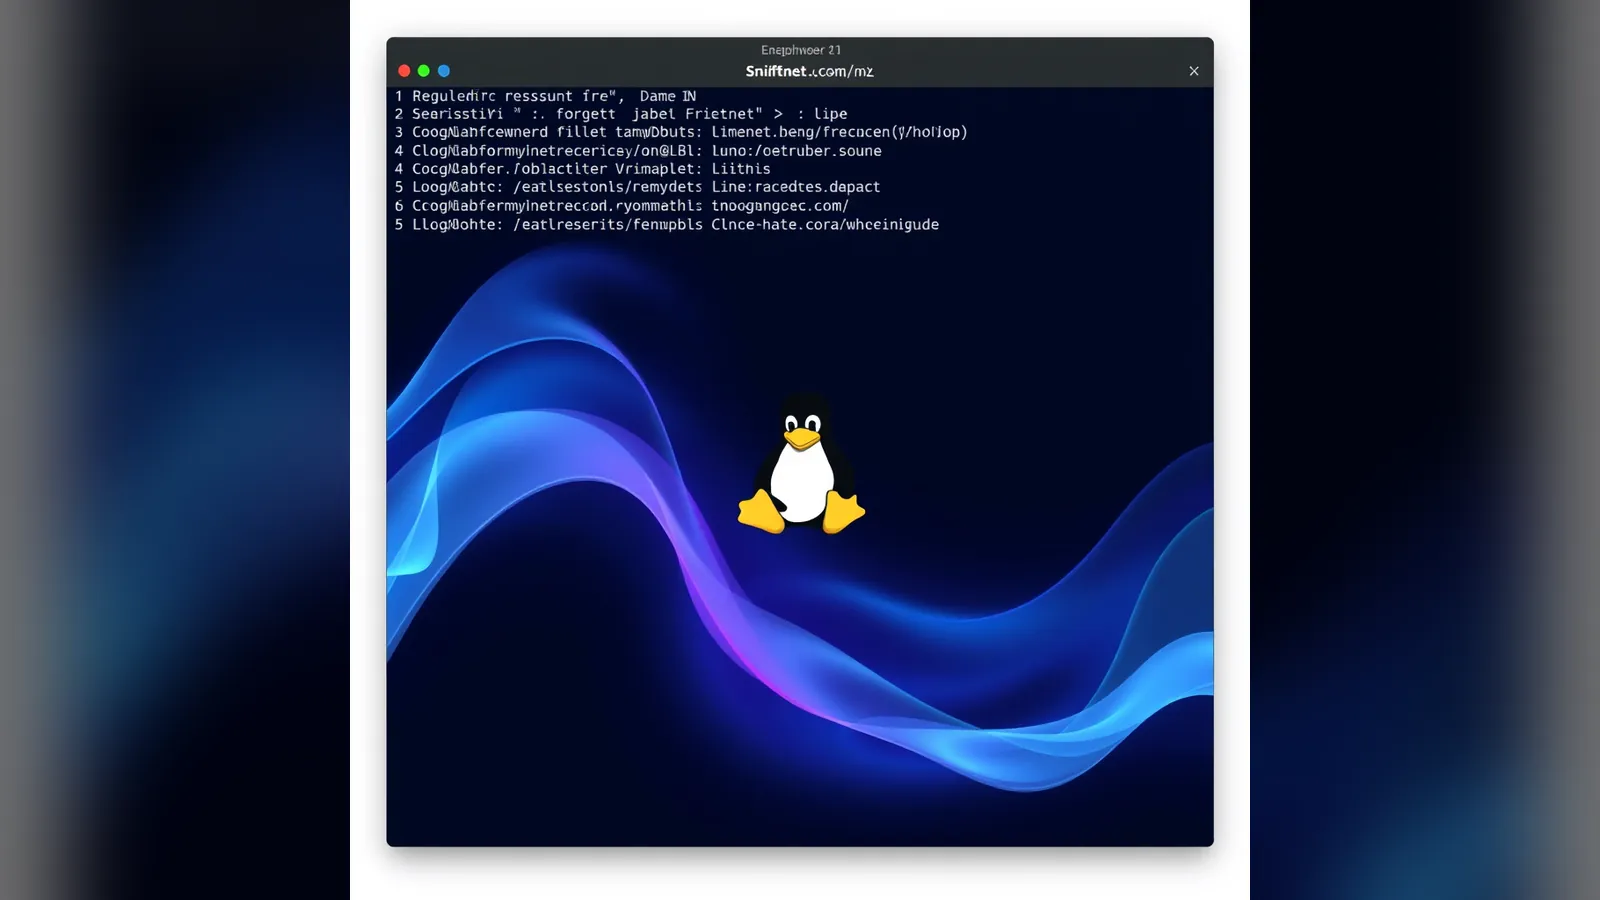The width and height of the screenshot is (1600, 900).
Task: Select line ending 'Clnce-hate.cora/whceinigude'
Action: (x=666, y=225)
